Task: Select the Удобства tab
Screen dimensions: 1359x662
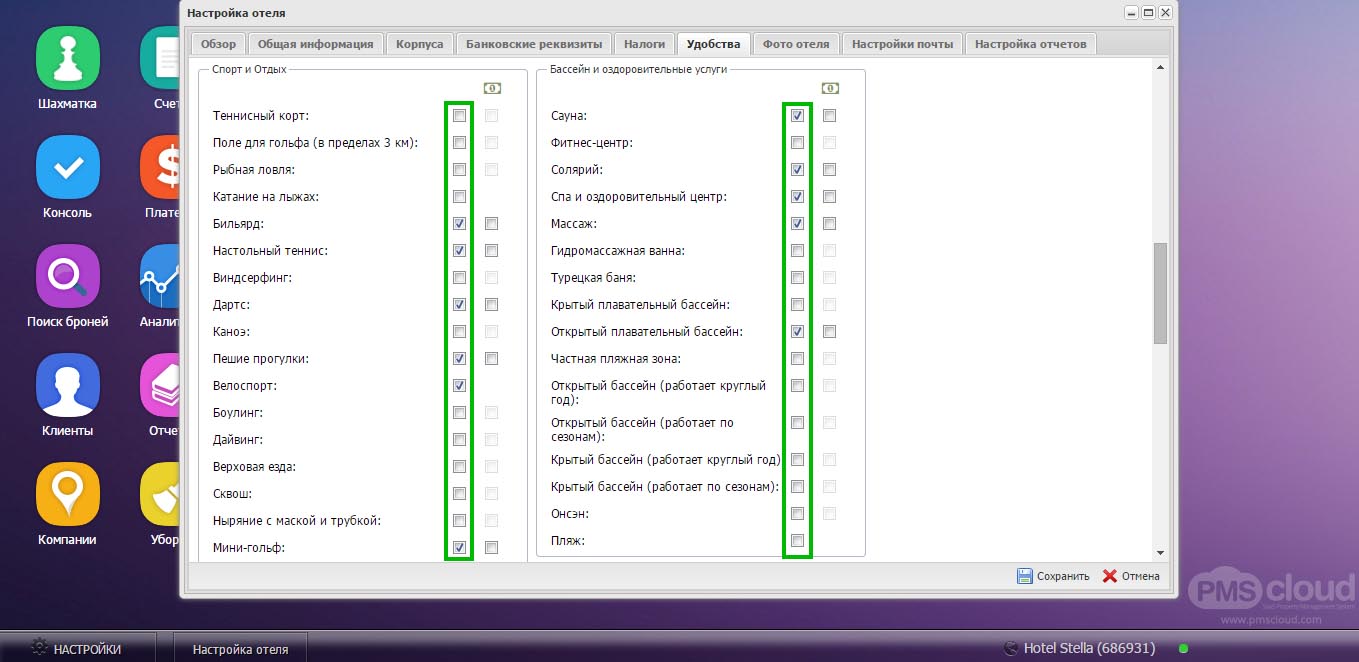Action: [714, 44]
